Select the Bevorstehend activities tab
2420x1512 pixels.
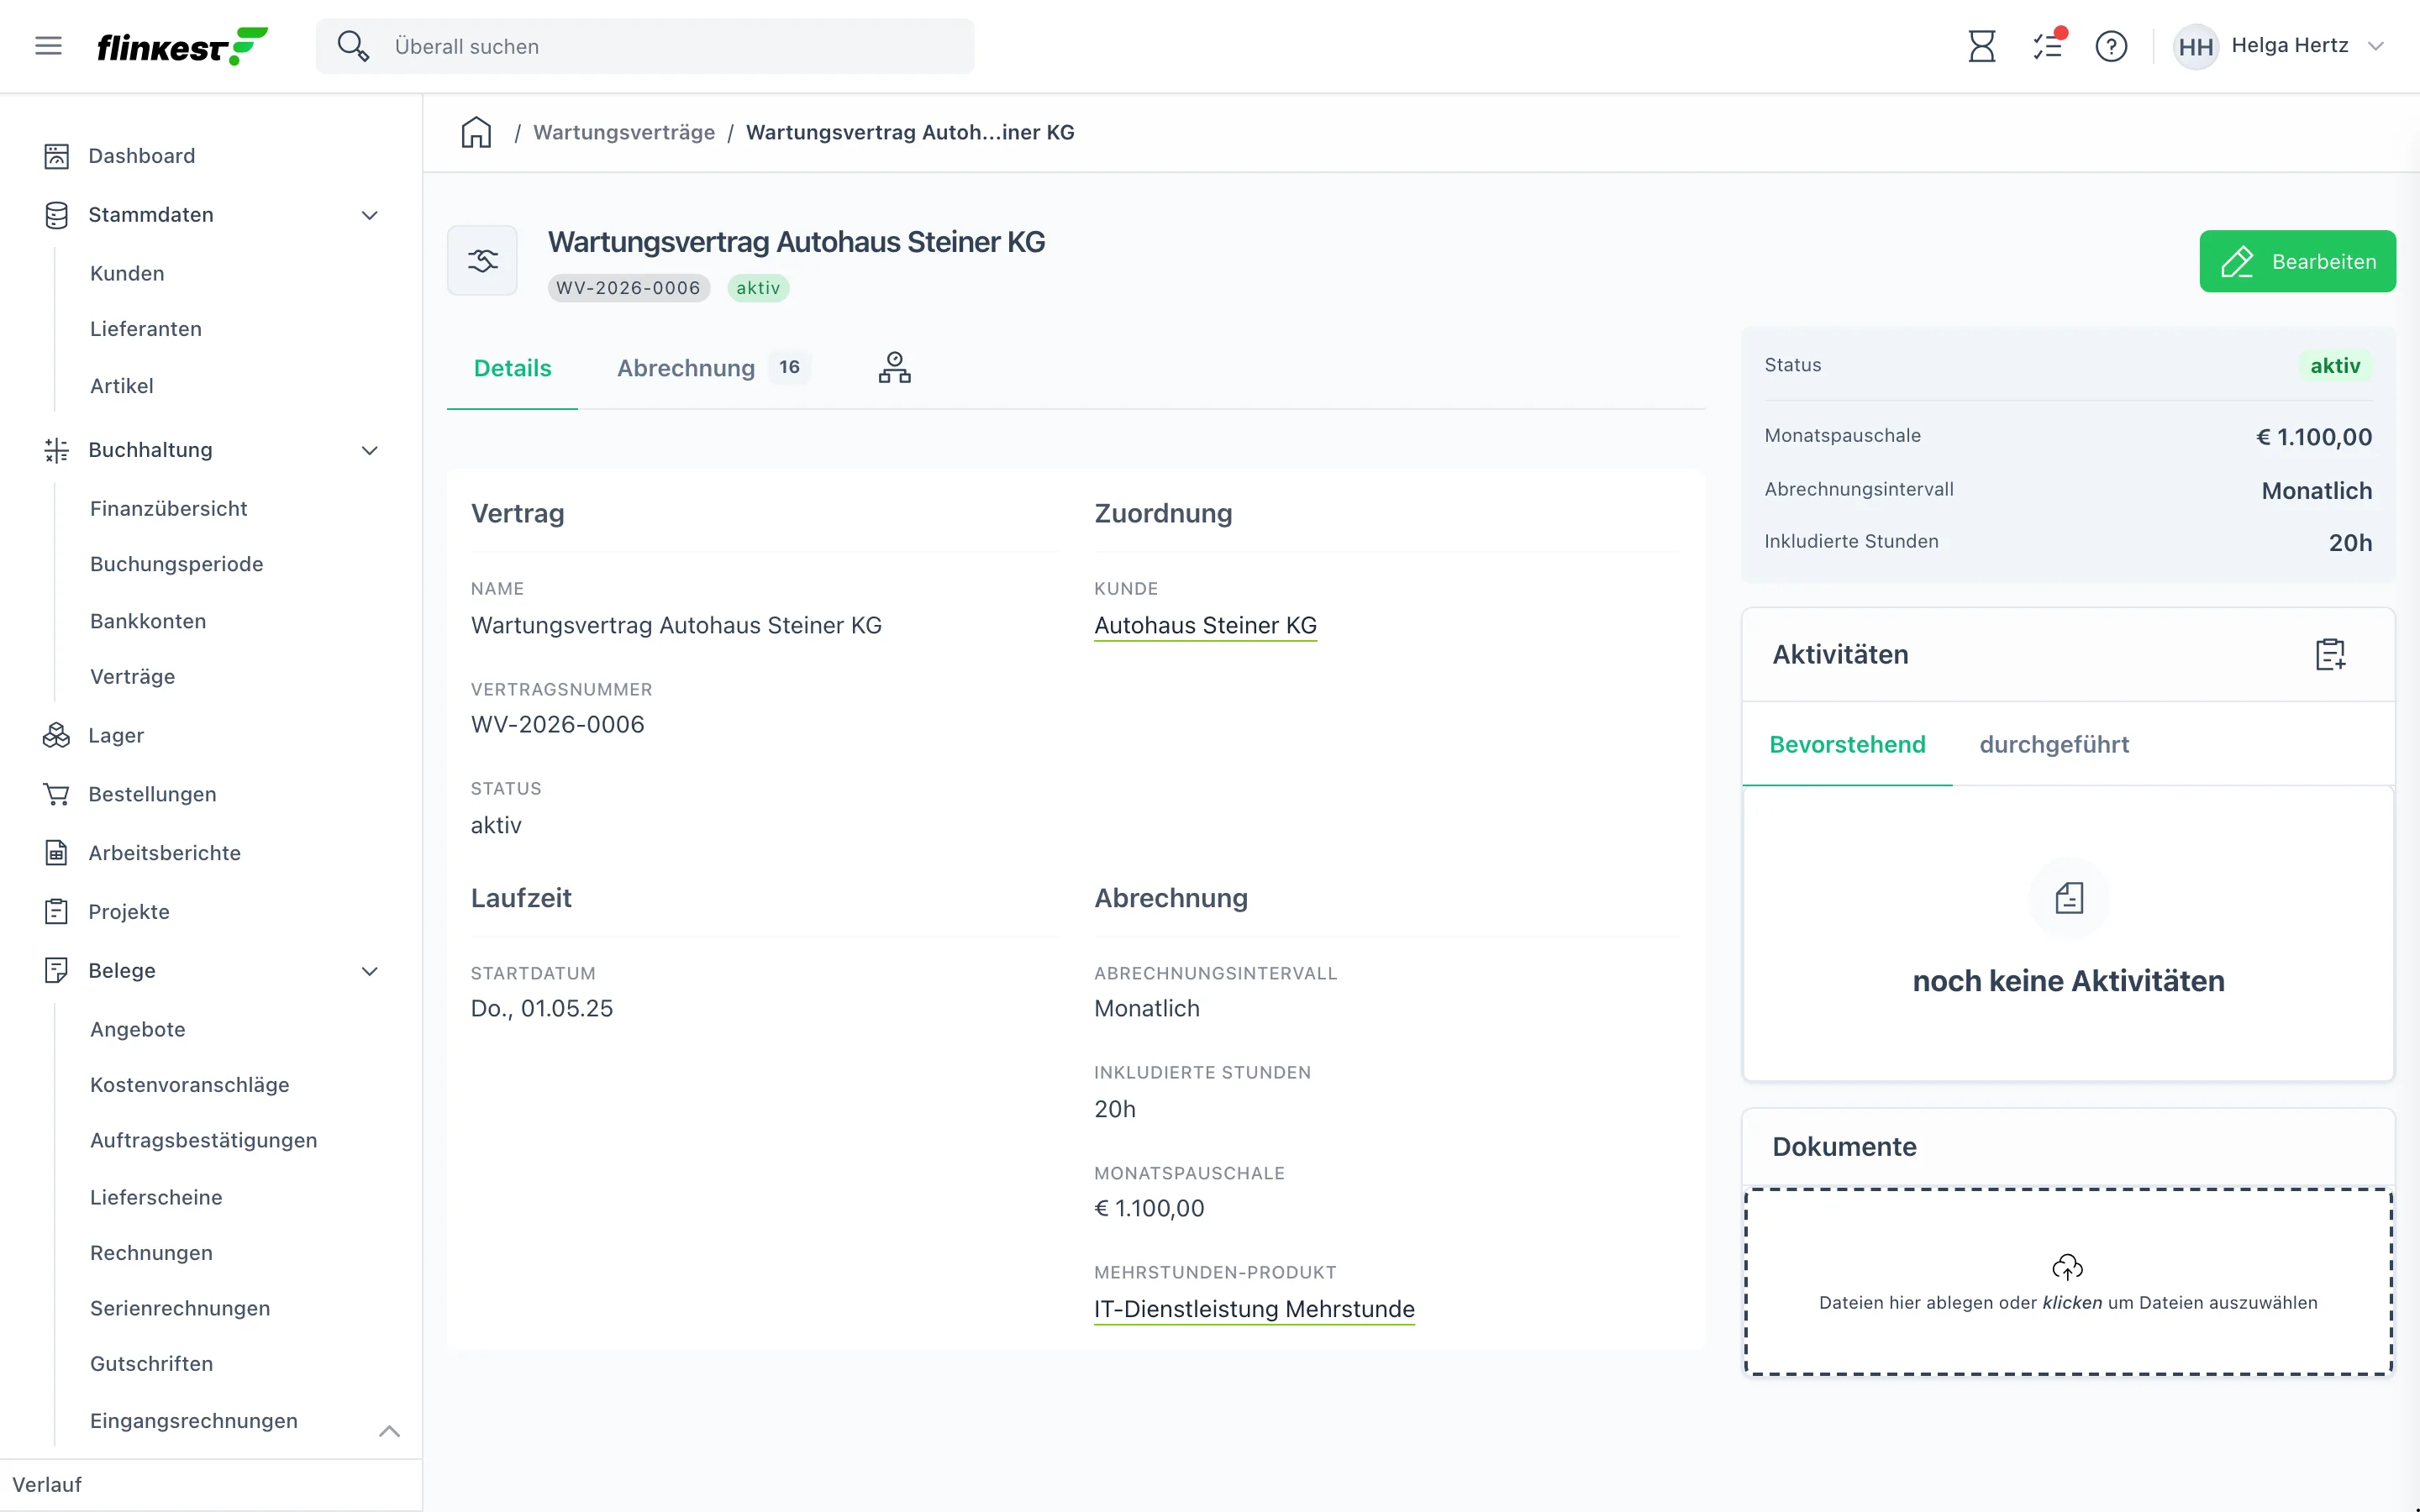(1847, 744)
